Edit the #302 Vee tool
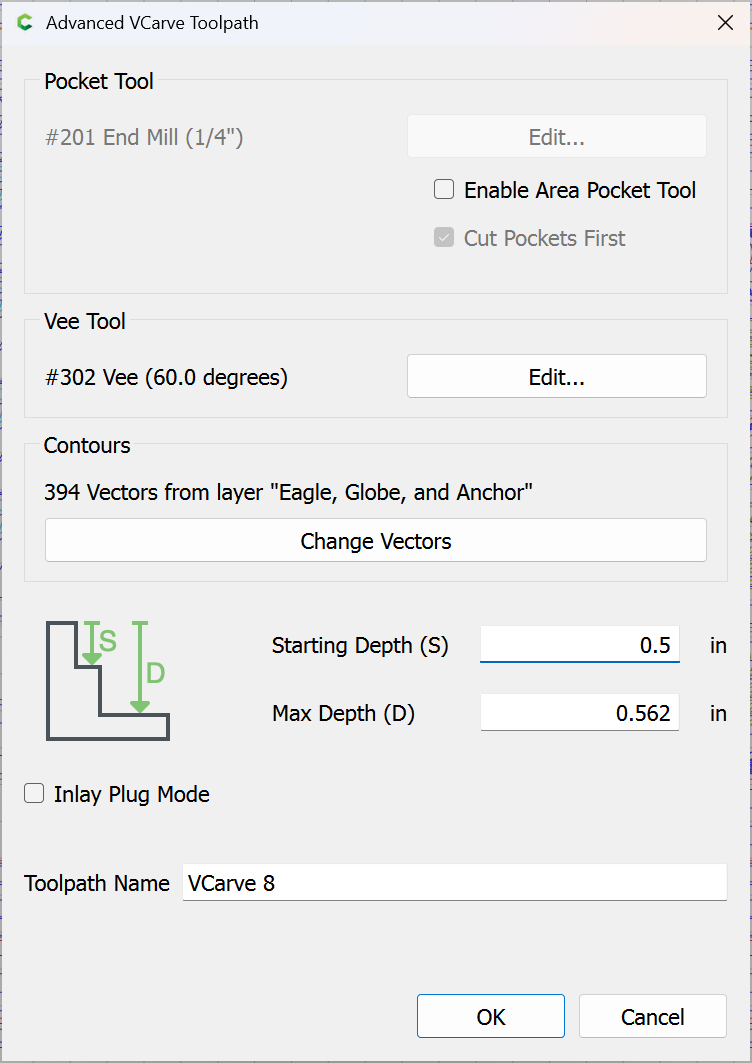The image size is (752, 1063). click(x=556, y=377)
